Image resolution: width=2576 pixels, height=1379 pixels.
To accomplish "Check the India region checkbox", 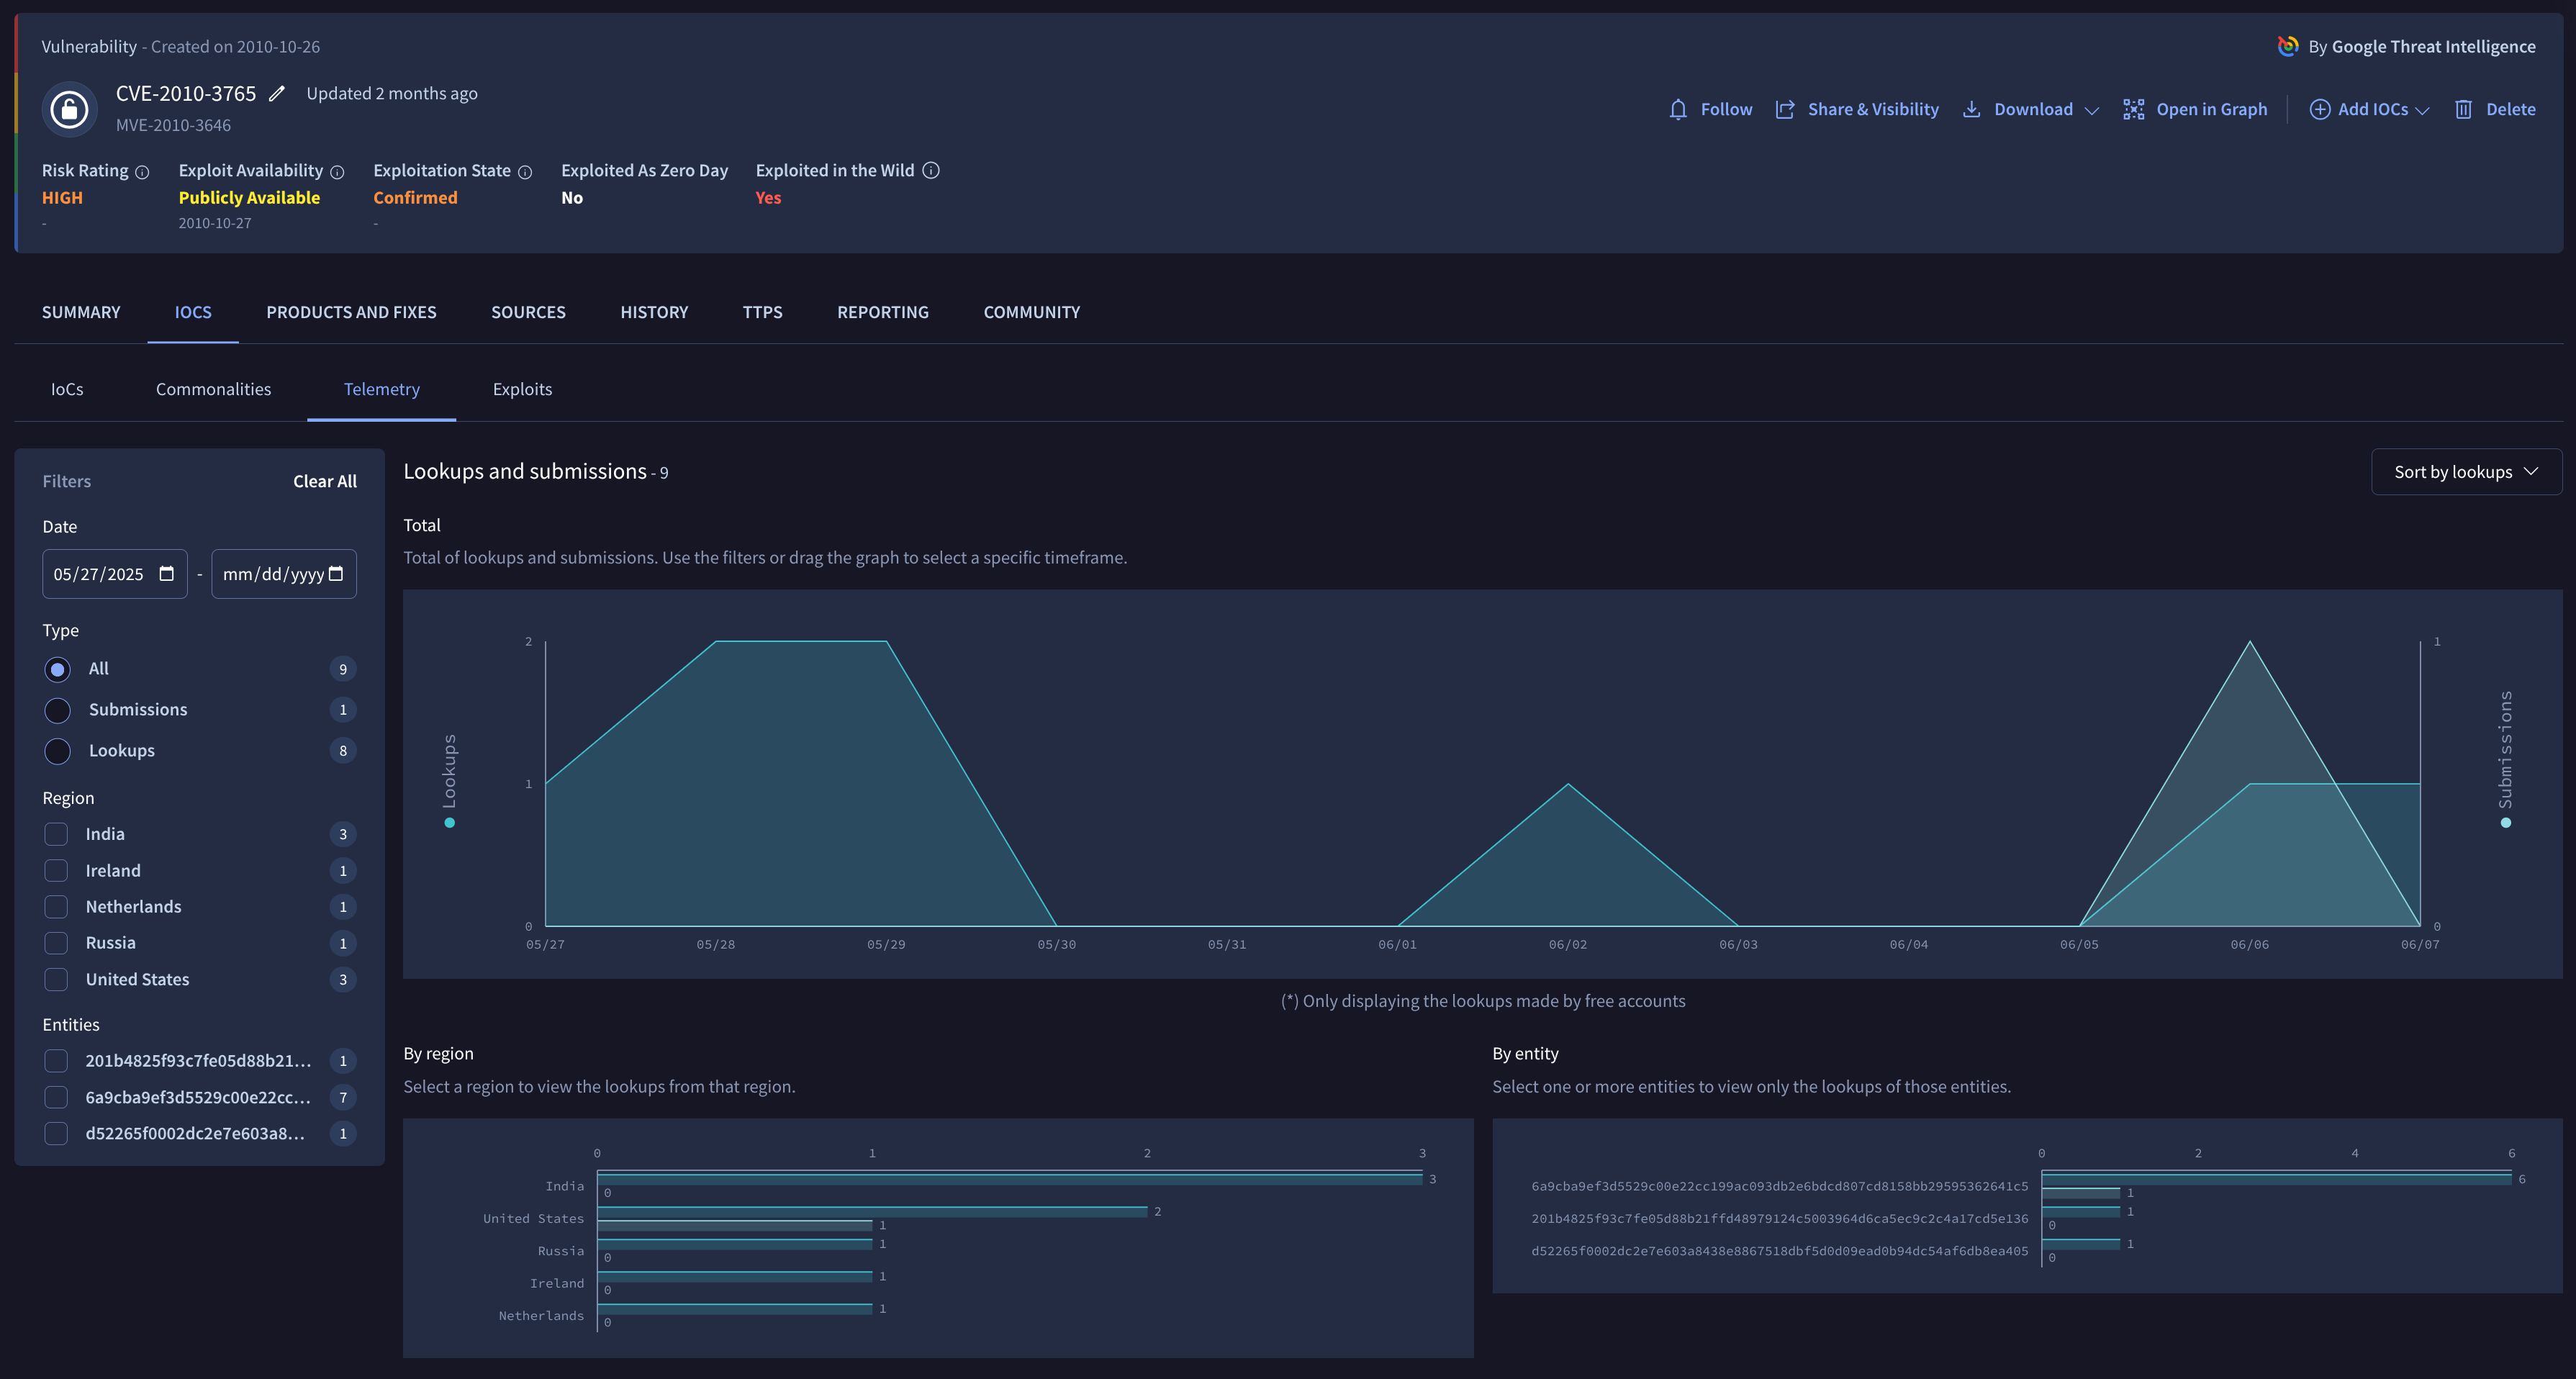I will 56,834.
